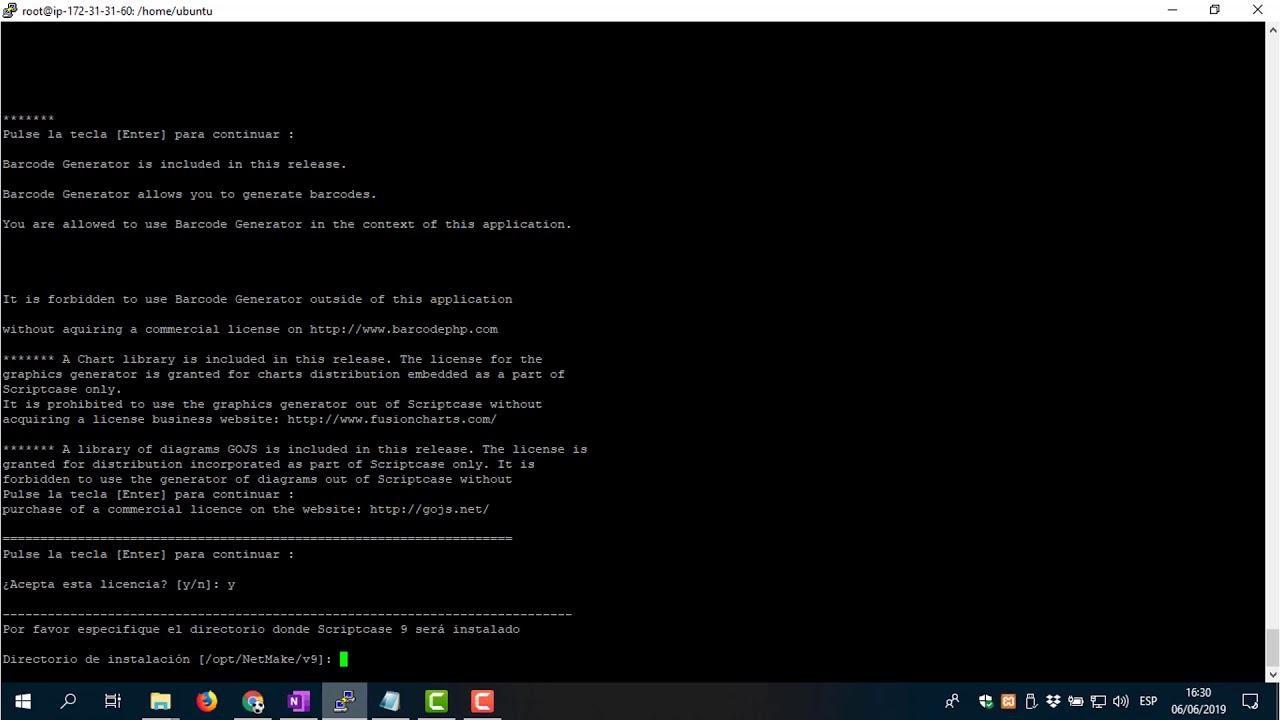
Task: Open File Explorer from taskbar
Action: tap(160, 701)
